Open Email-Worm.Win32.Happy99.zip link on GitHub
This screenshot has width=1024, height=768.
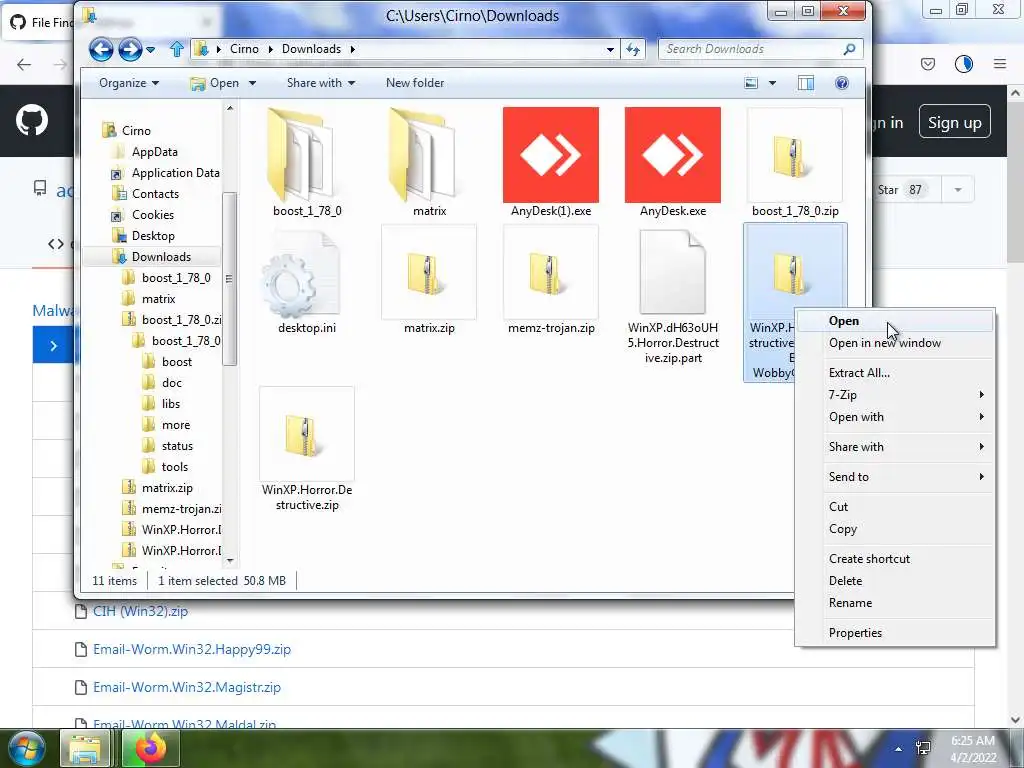pyautogui.click(x=192, y=649)
